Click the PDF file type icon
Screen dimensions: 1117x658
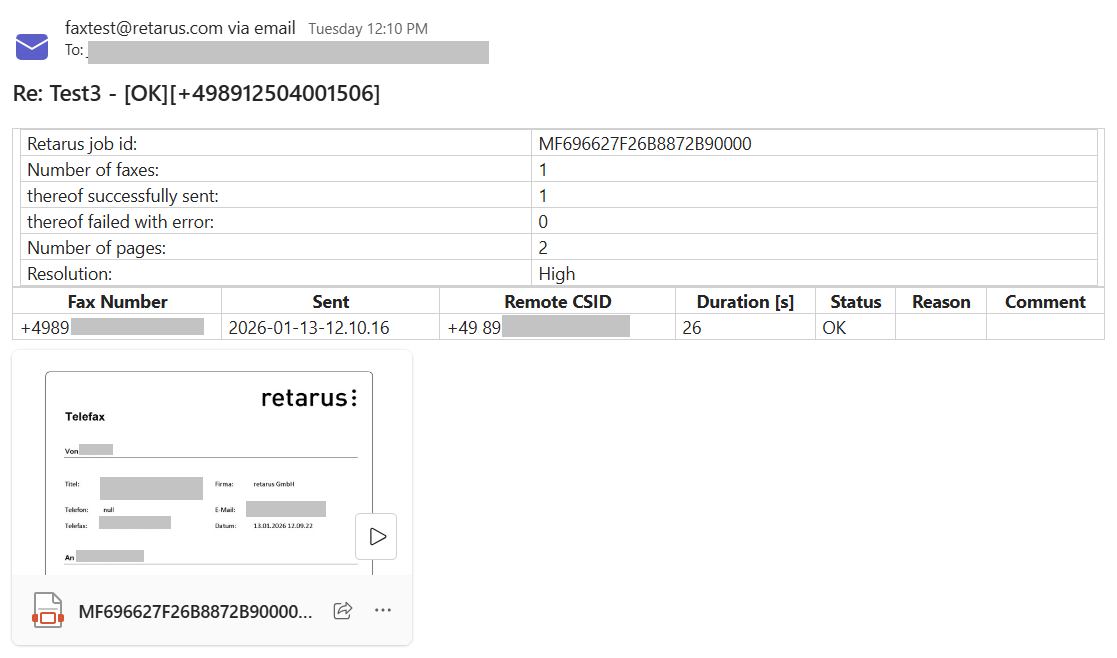pyautogui.click(x=47, y=610)
